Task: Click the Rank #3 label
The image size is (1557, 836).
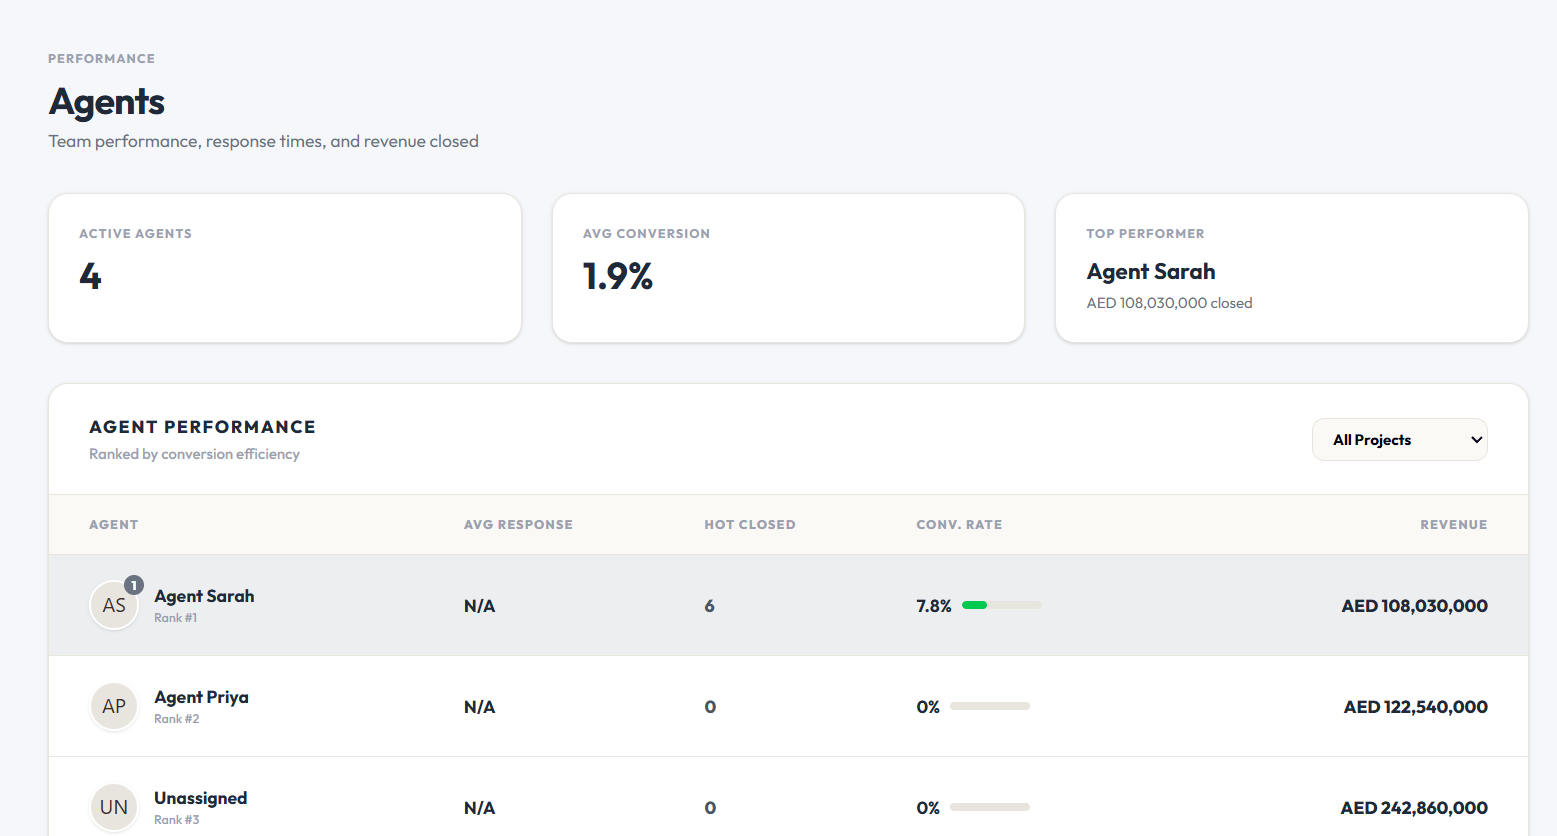Action: 176,820
